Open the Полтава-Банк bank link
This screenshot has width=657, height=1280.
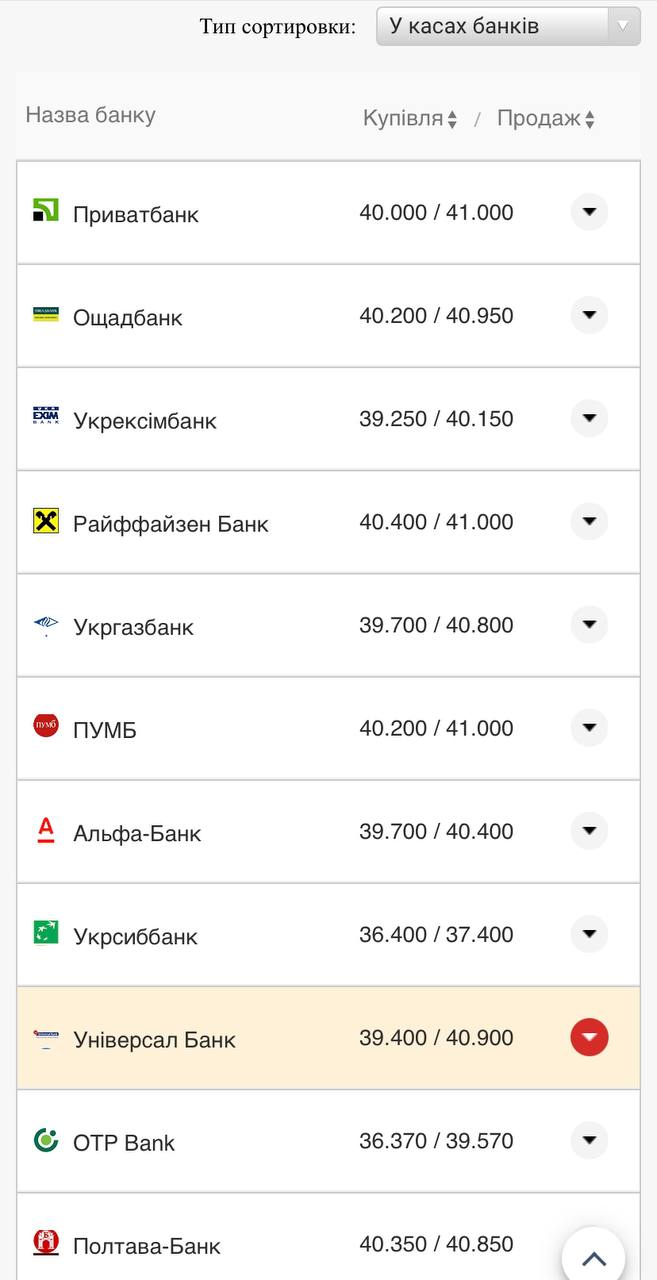tap(146, 1246)
